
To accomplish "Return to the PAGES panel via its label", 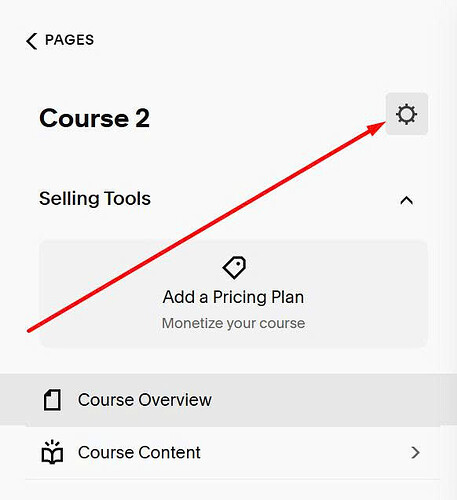I will tap(69, 40).
